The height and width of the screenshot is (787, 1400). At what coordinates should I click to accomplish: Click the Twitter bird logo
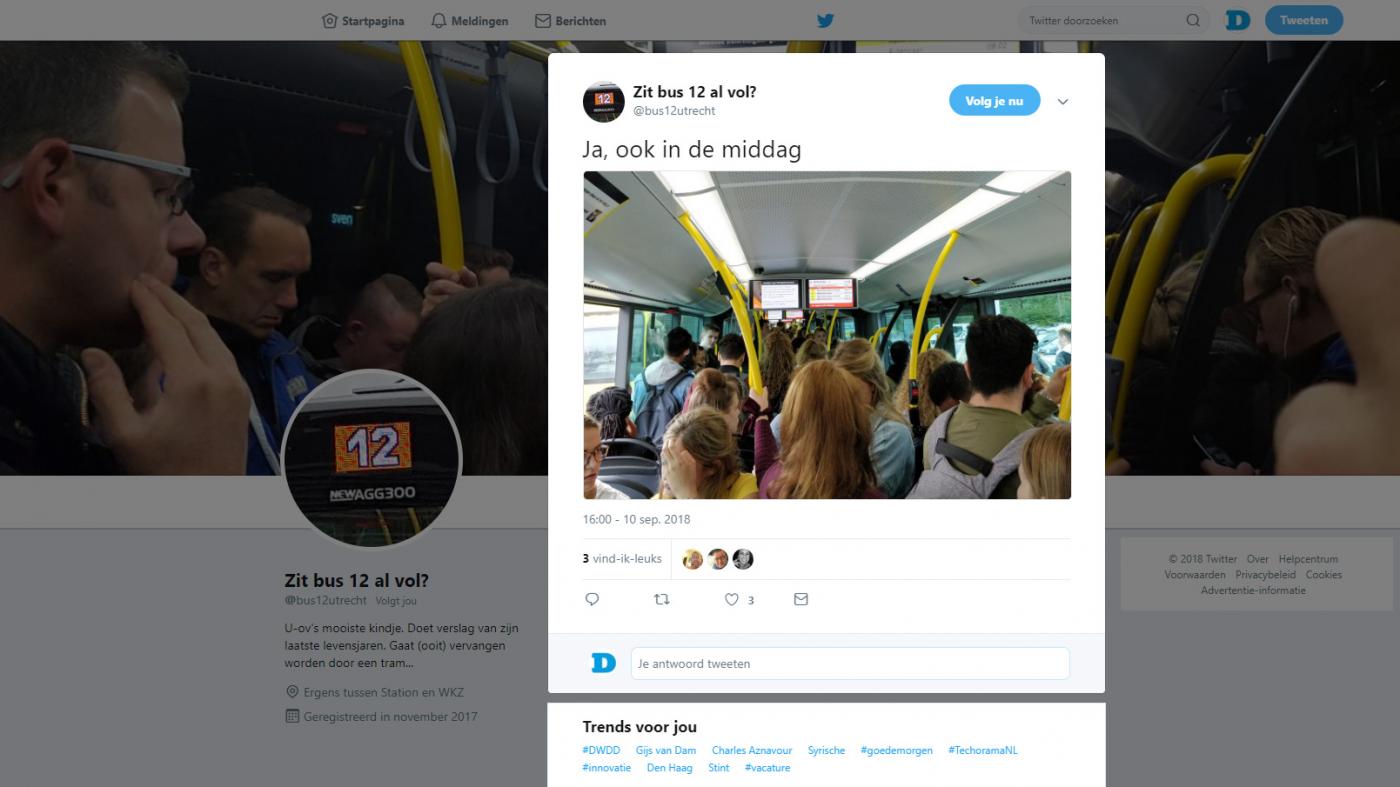[825, 20]
